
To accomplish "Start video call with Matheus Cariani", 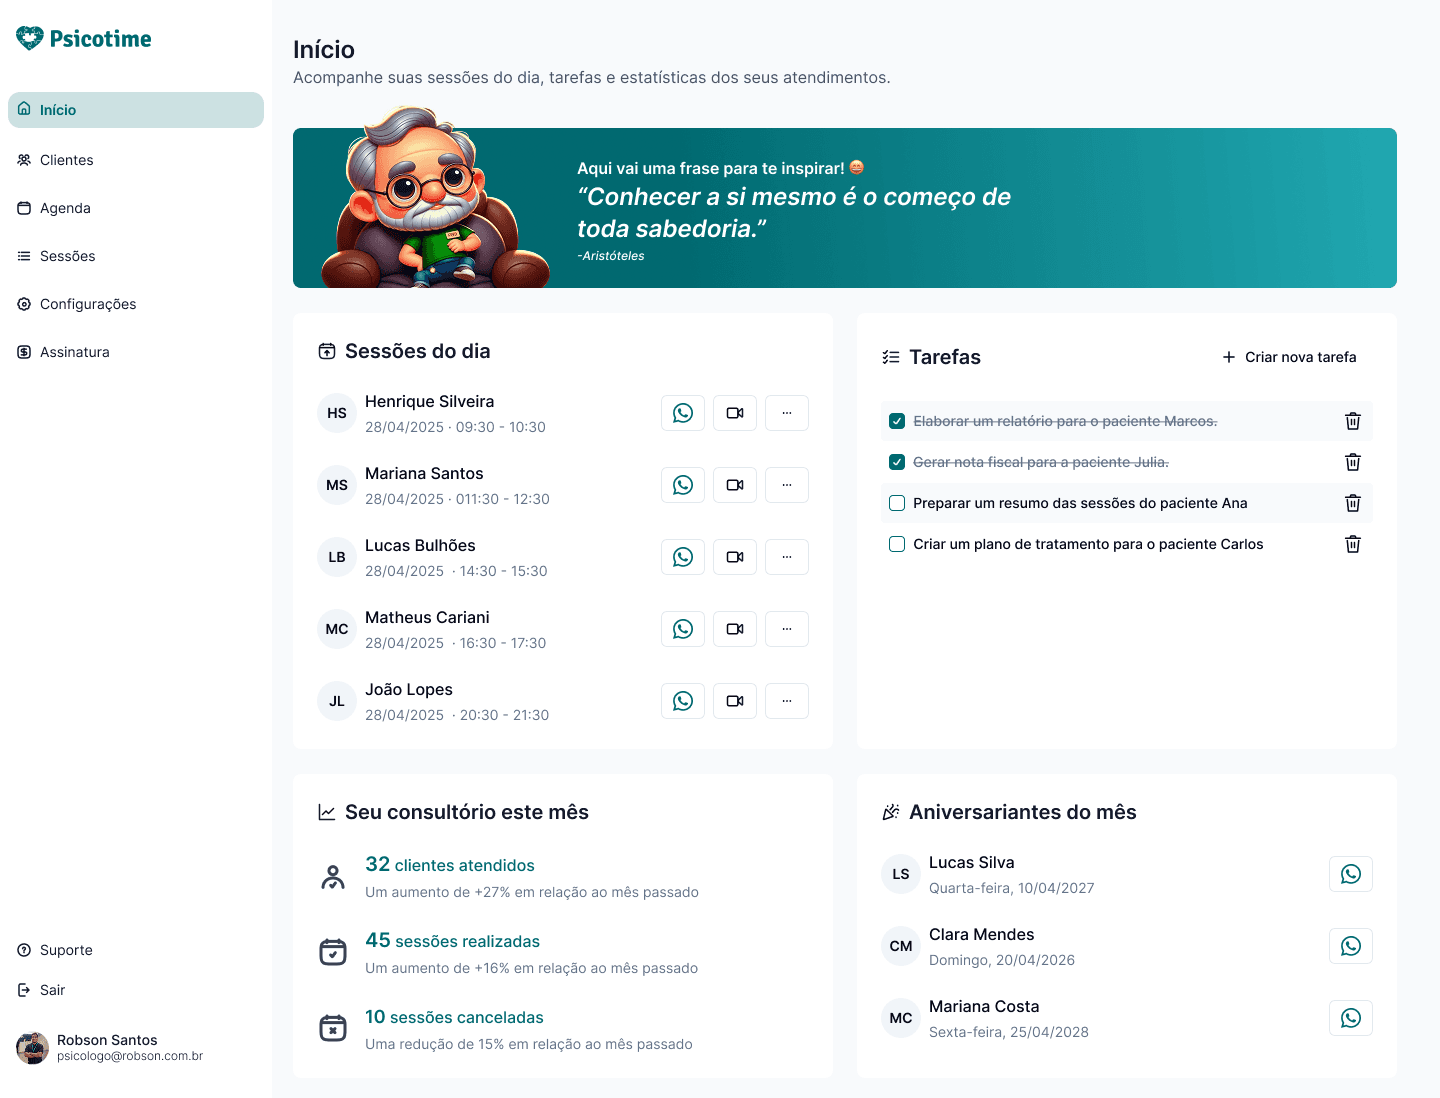I will tap(735, 629).
